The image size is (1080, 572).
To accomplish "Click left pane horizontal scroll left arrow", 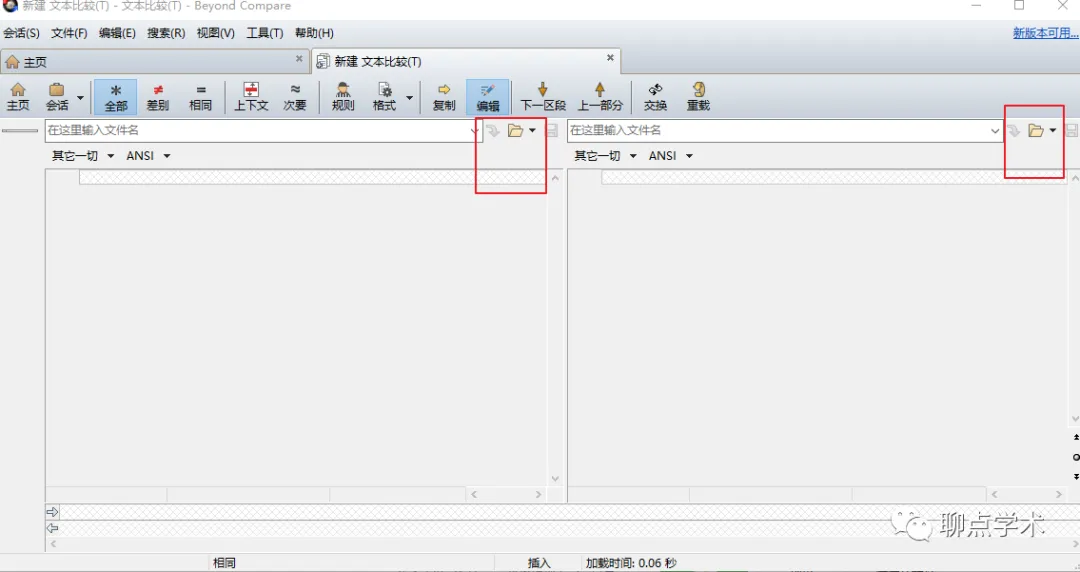I will (x=473, y=494).
